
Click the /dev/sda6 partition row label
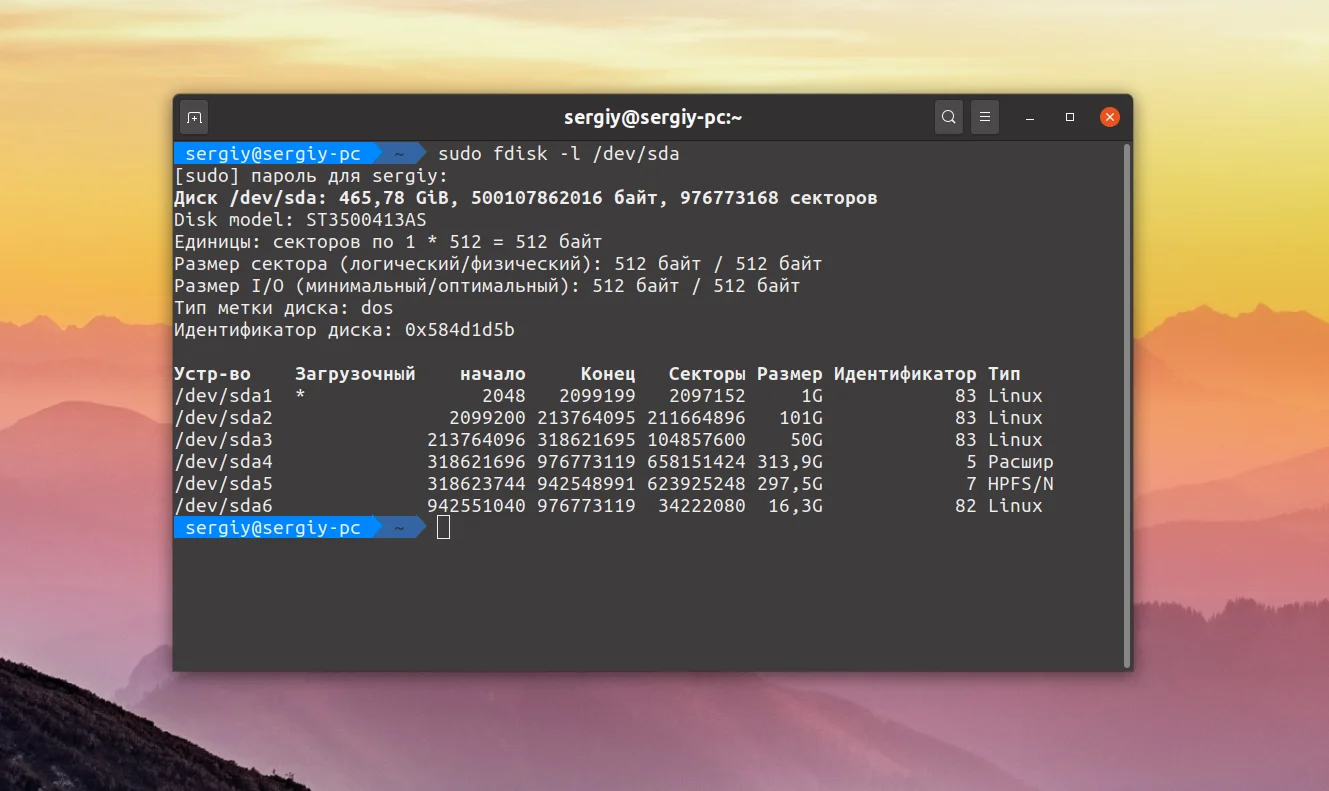(x=223, y=506)
